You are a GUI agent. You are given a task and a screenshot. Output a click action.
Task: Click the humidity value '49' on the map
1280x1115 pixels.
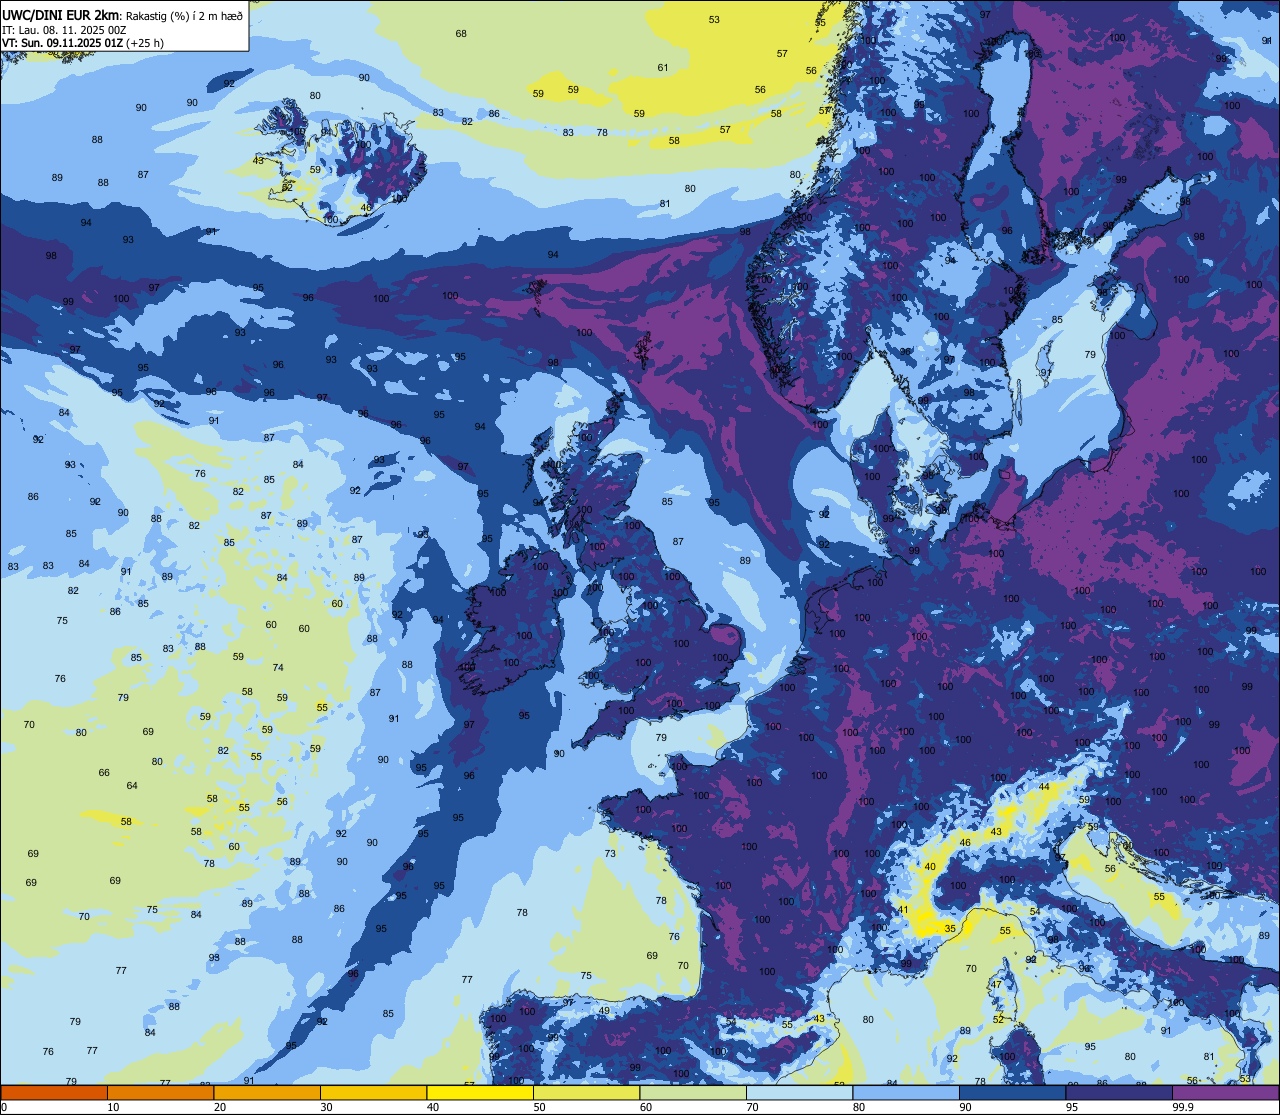[604, 1011]
